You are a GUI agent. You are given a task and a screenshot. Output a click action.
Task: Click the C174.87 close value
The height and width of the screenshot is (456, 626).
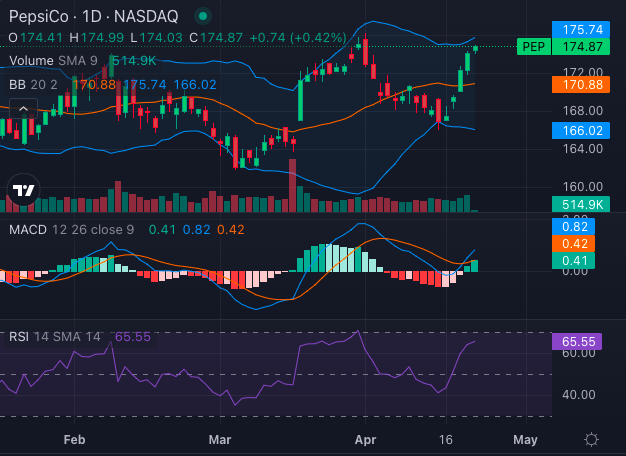click(216, 38)
